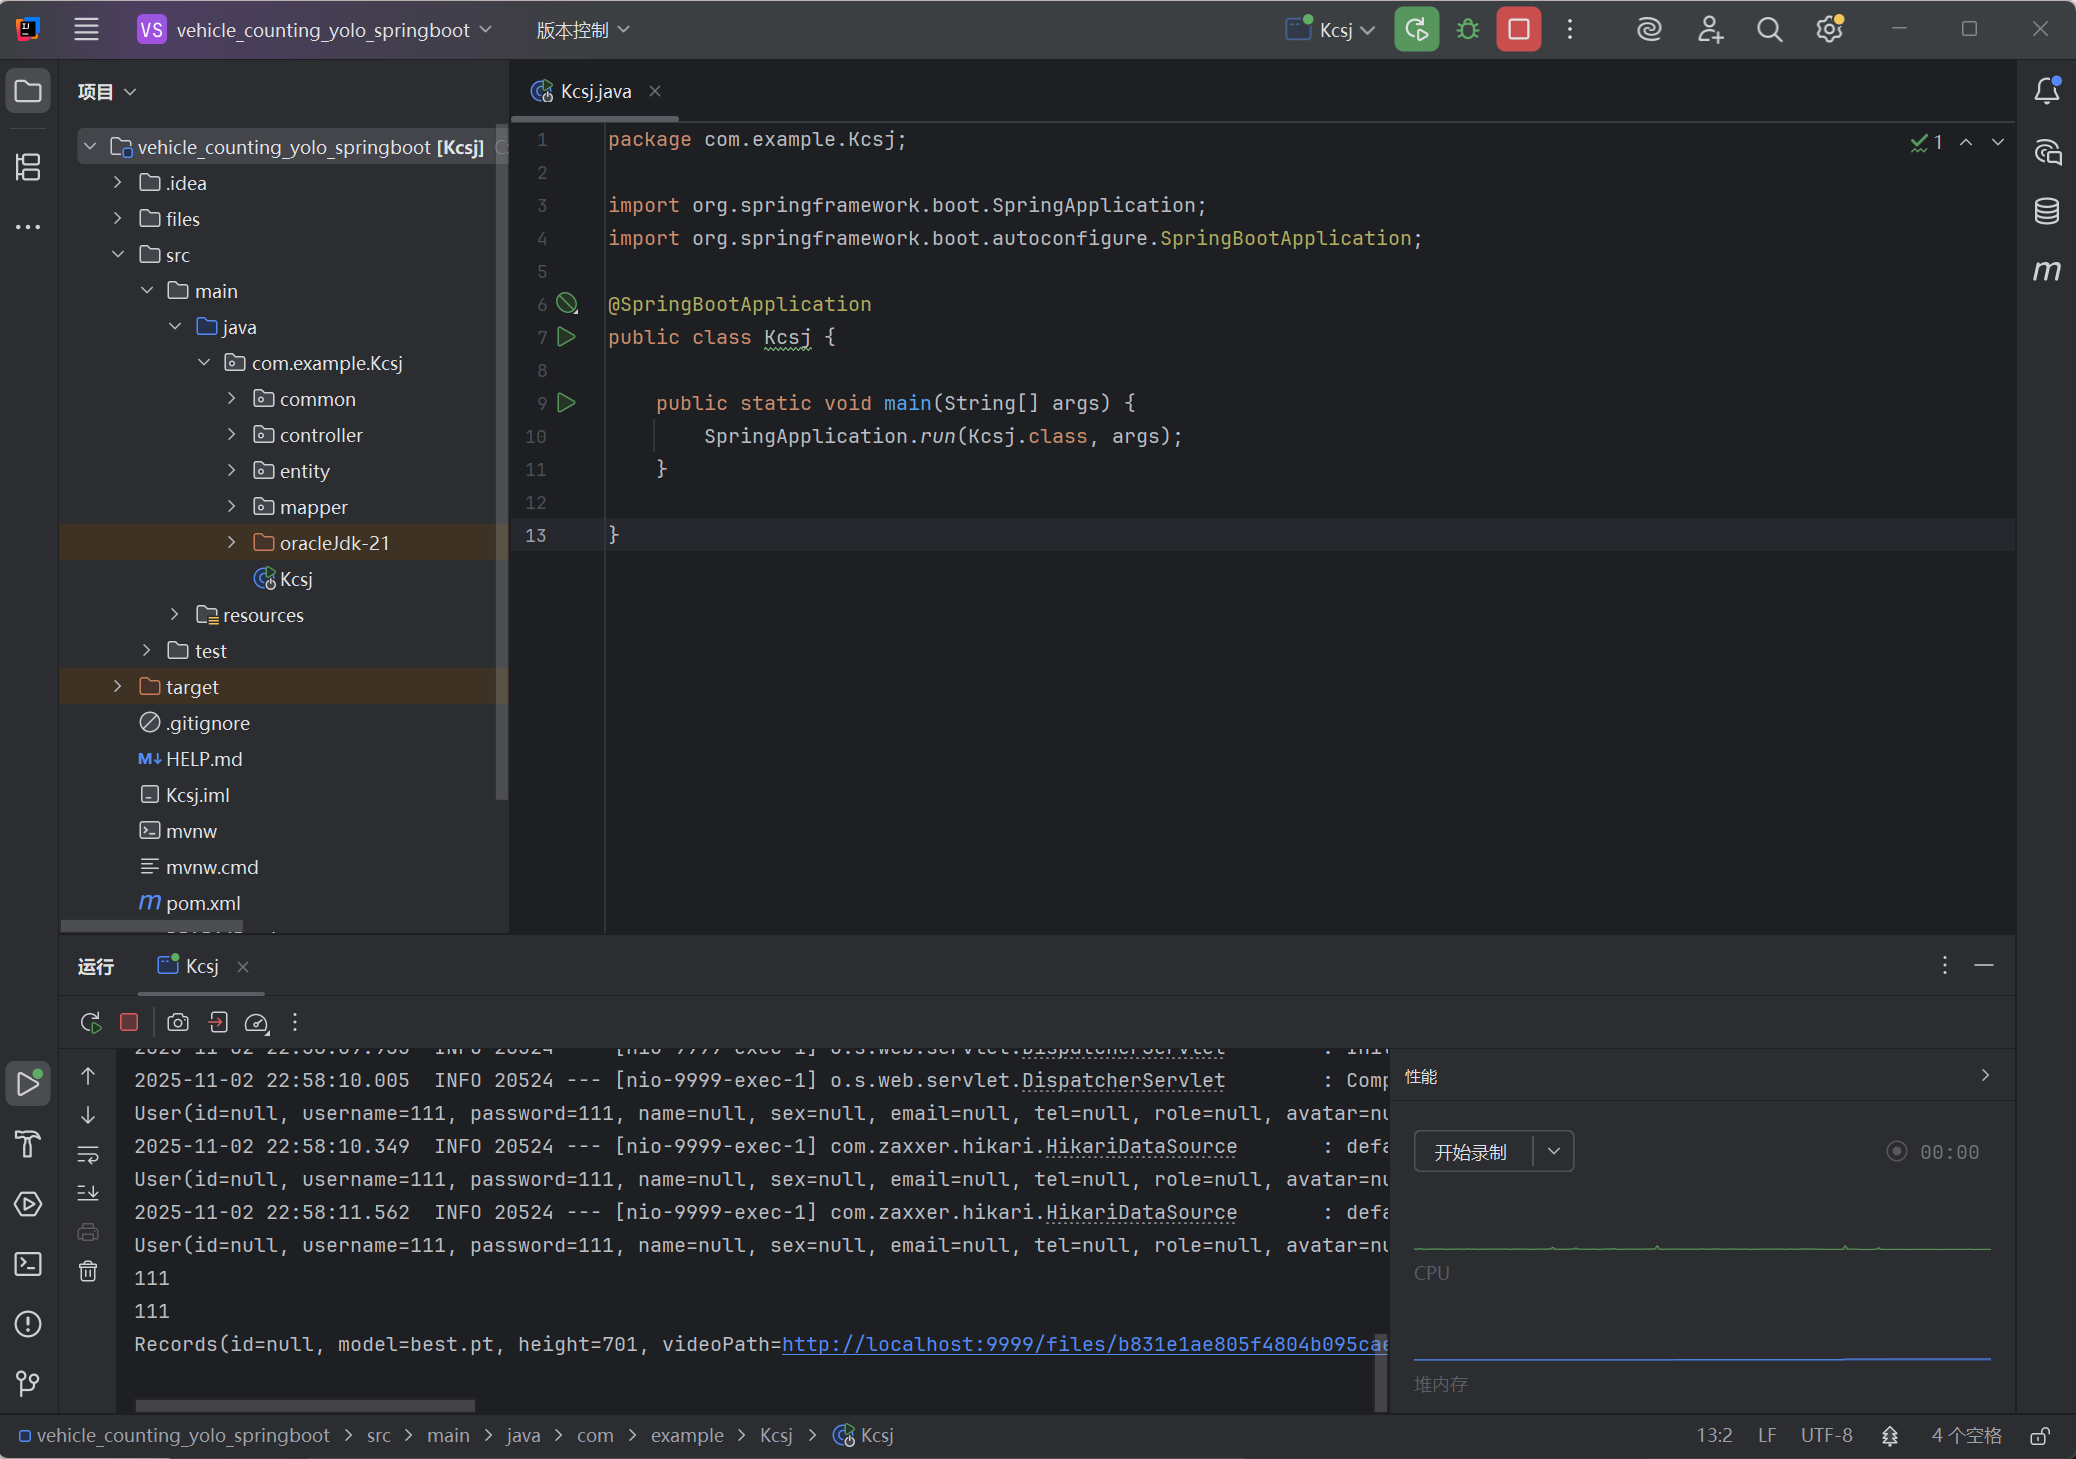Stop the running Kcsj application
2076x1459 pixels.
1518,30
